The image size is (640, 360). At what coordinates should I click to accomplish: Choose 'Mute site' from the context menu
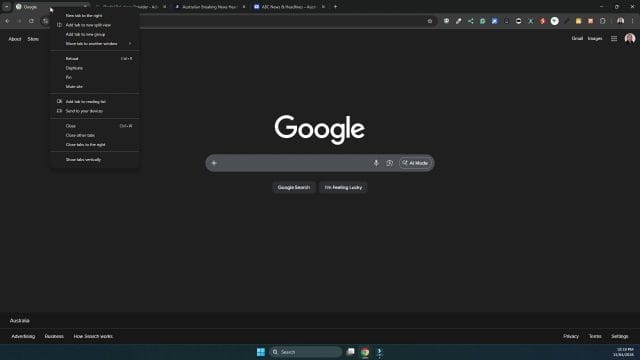95,87
